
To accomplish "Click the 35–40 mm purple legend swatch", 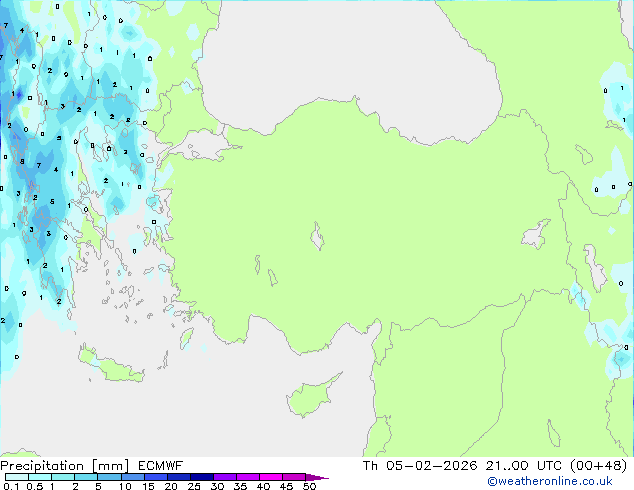I will click(x=247, y=477).
